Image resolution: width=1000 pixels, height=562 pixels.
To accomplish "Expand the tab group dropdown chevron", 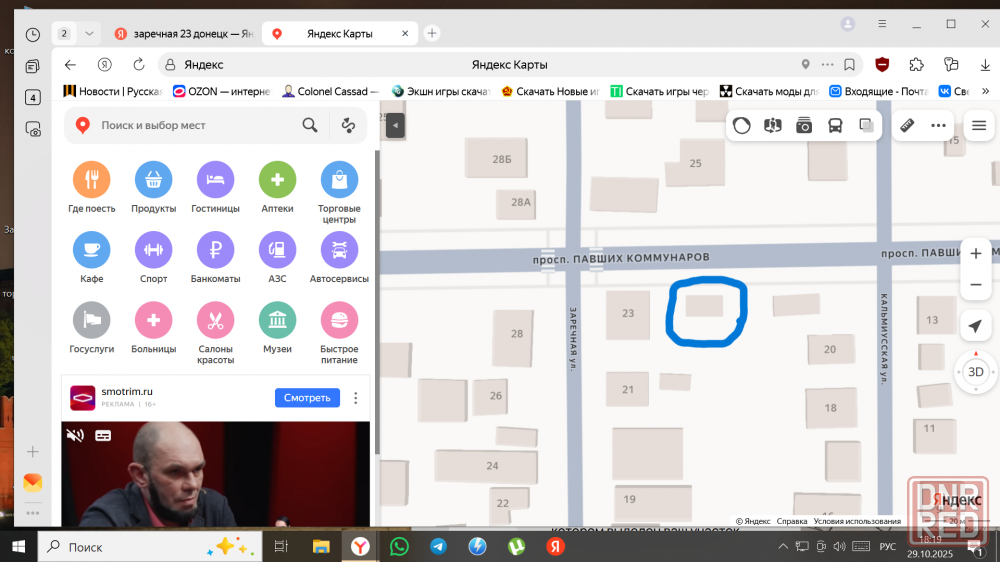I will 89,33.
